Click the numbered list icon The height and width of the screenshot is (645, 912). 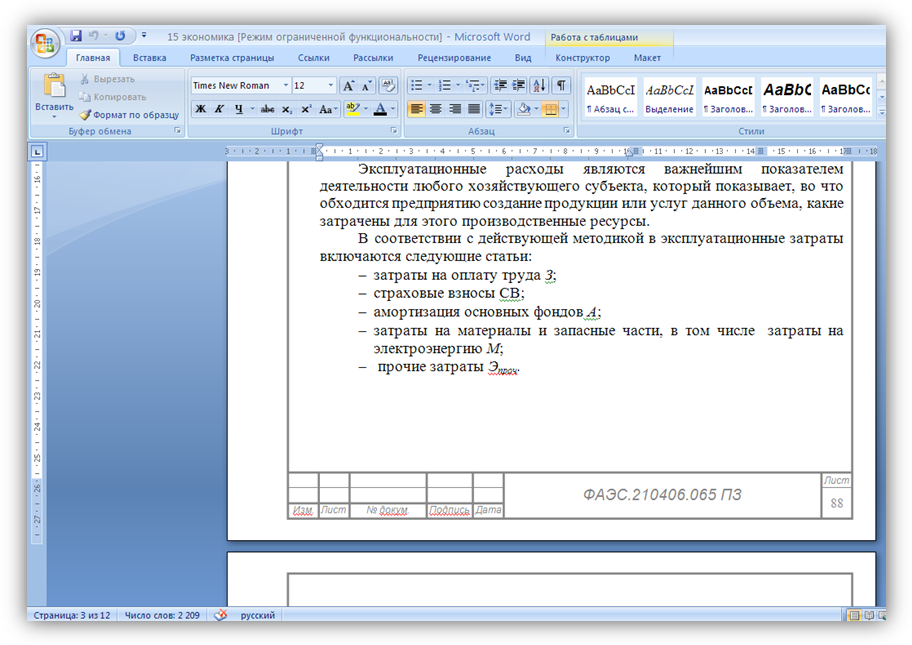[x=444, y=86]
